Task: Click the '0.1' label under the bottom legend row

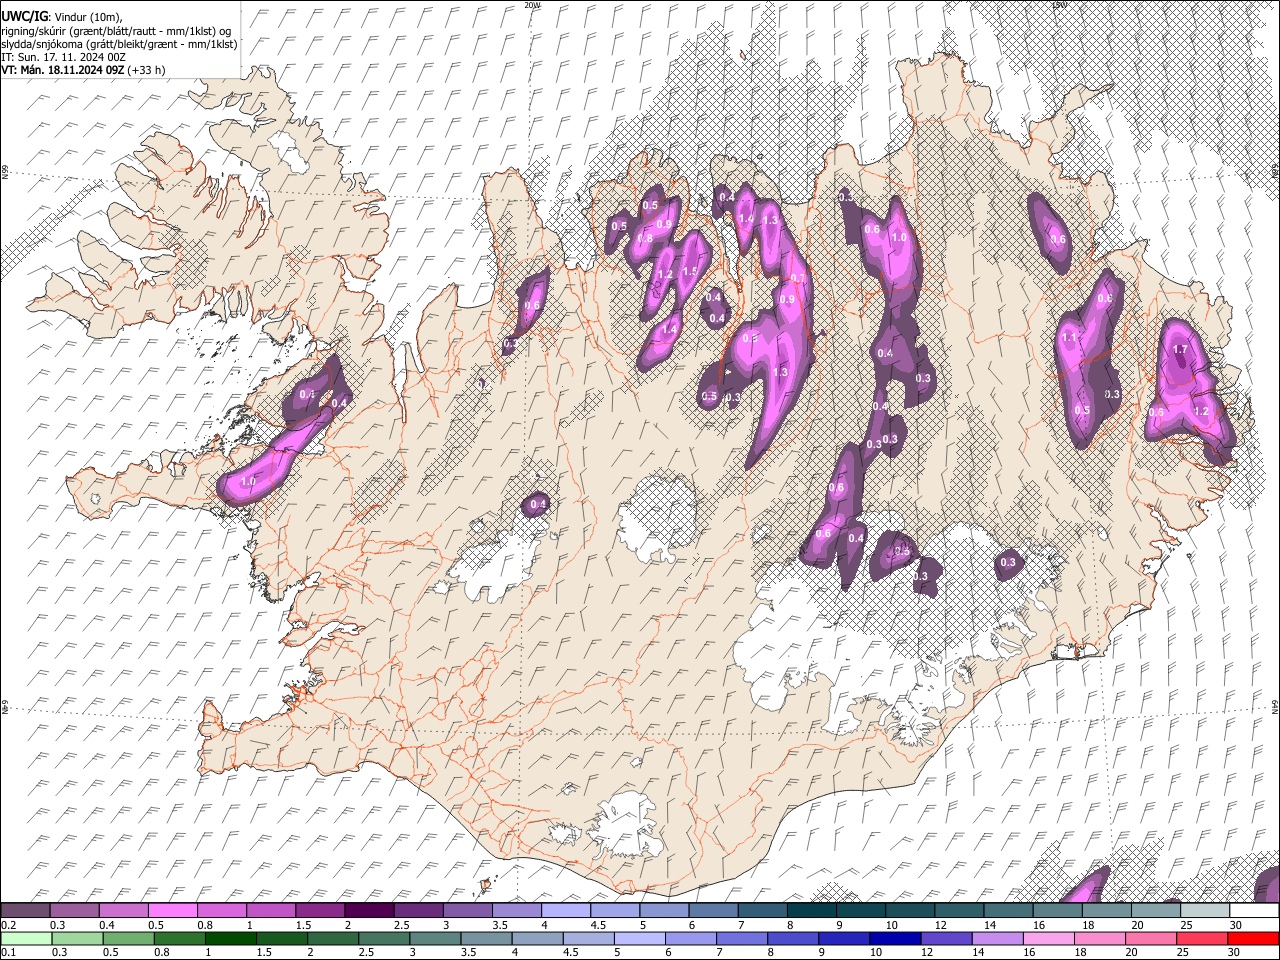Action: [x=7, y=952]
